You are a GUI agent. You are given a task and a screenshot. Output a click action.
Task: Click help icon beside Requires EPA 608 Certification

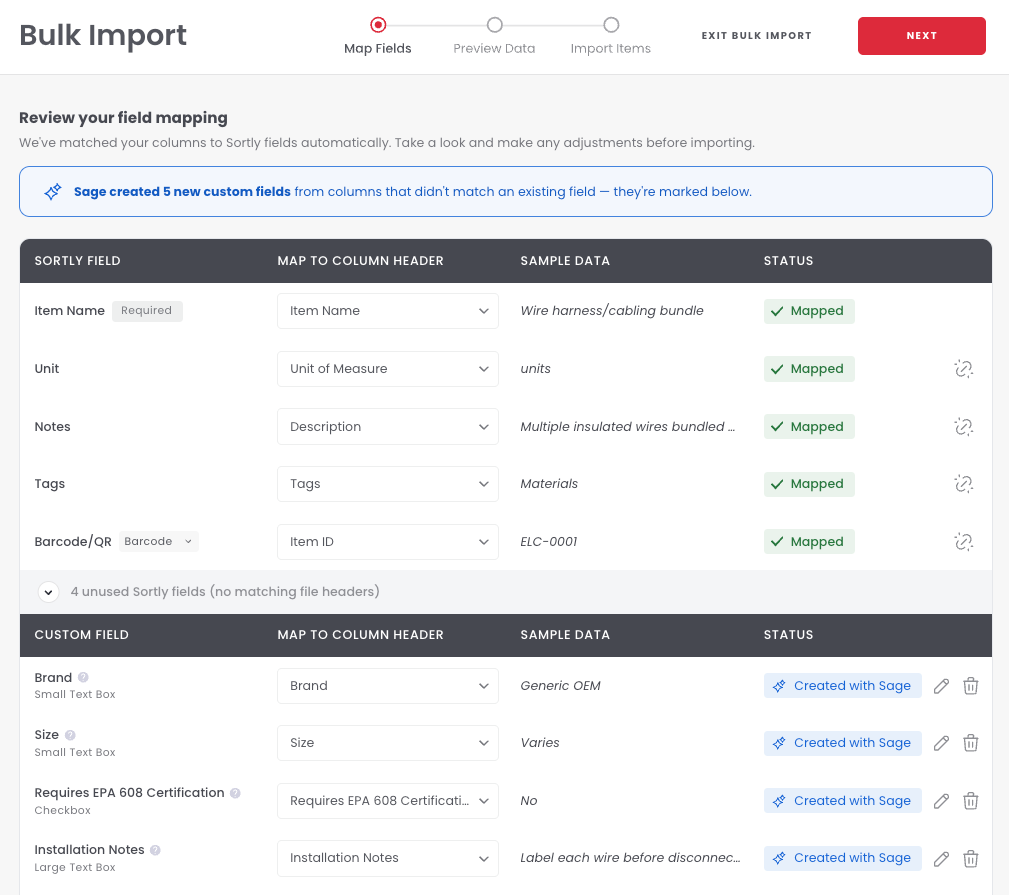(236, 793)
